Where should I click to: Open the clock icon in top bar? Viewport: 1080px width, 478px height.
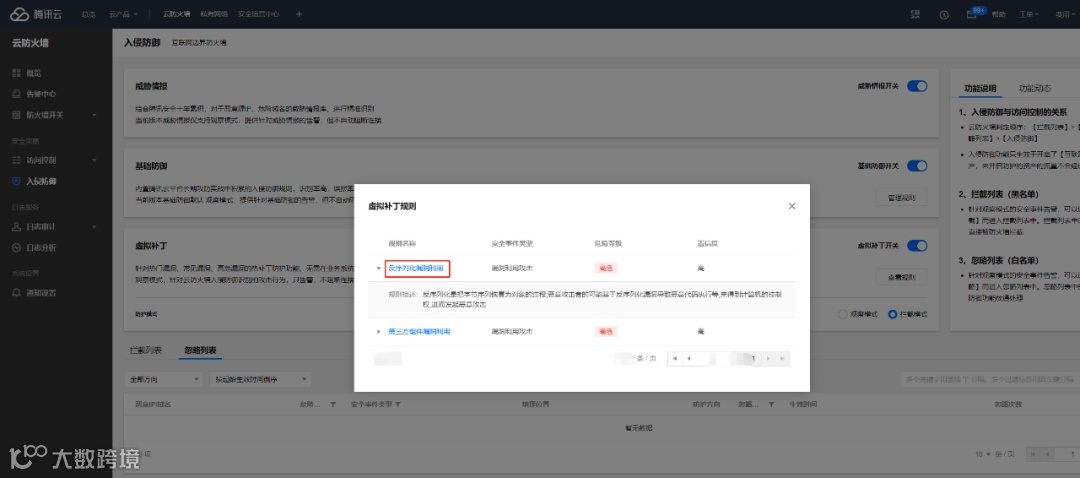(x=944, y=14)
